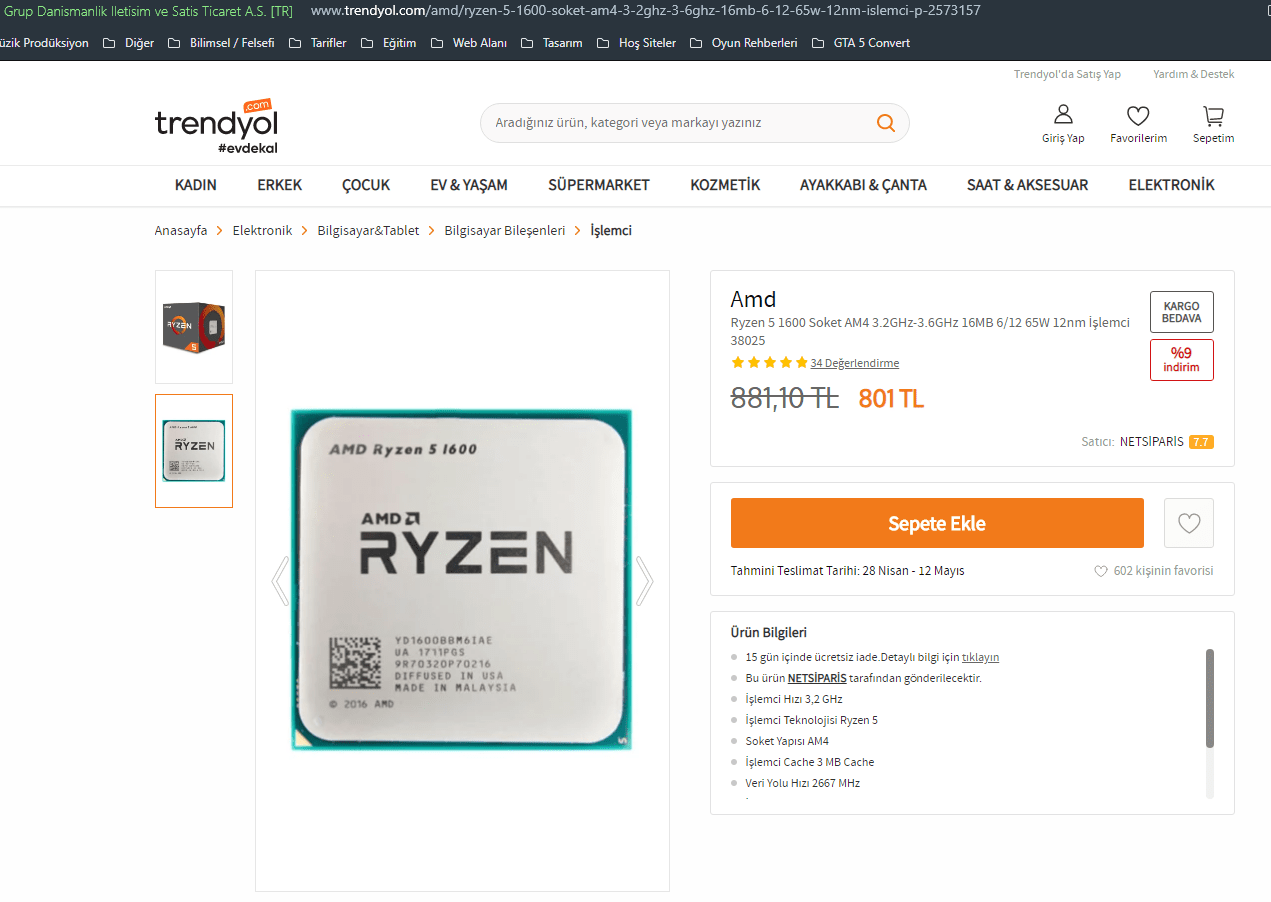Open the SÜPERMARKET category menu

599,185
